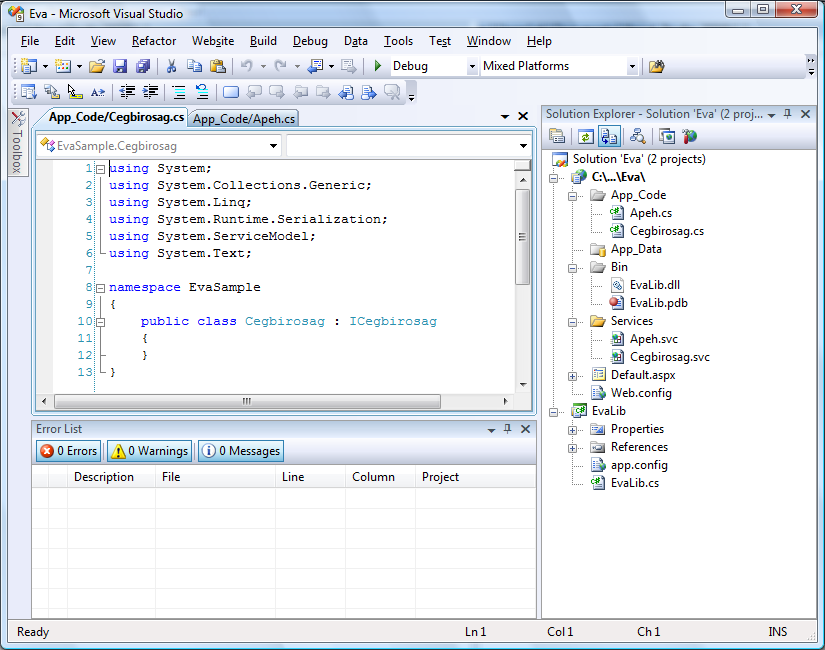Open the members dropdown in code editor
The width and height of the screenshot is (825, 650).
(x=523, y=146)
